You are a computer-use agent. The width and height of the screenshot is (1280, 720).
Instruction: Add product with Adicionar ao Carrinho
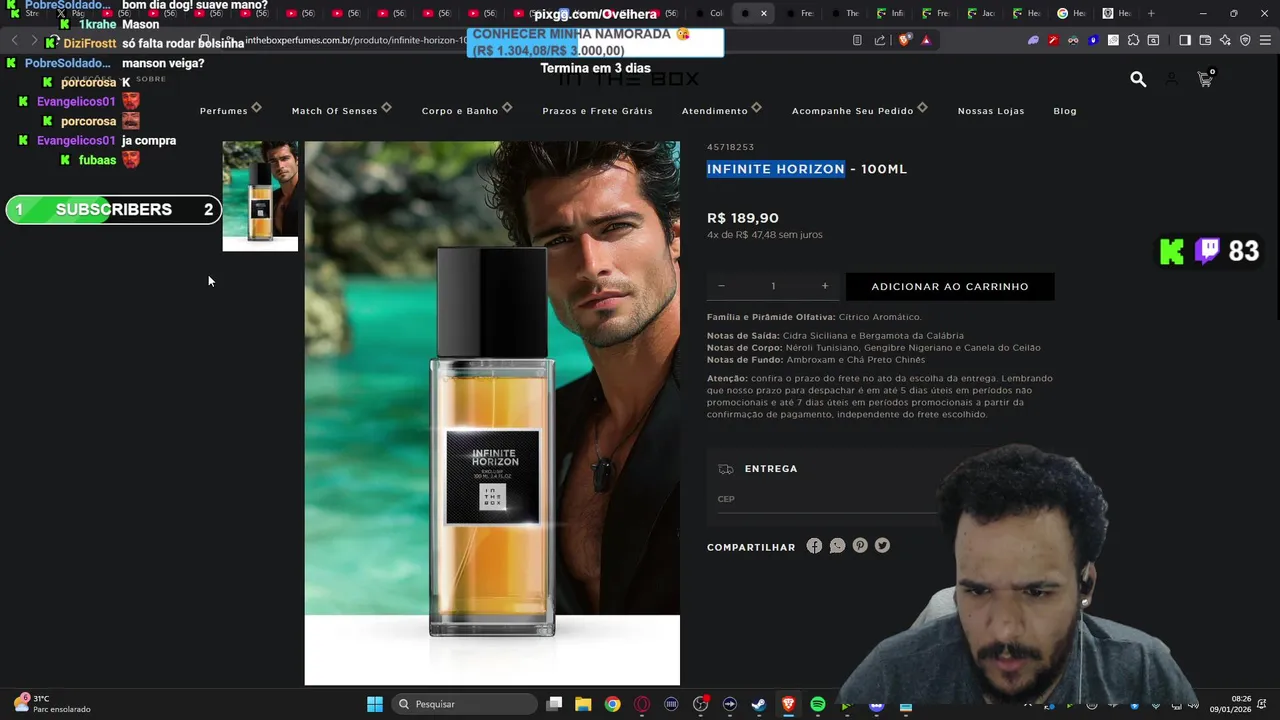[x=950, y=286]
